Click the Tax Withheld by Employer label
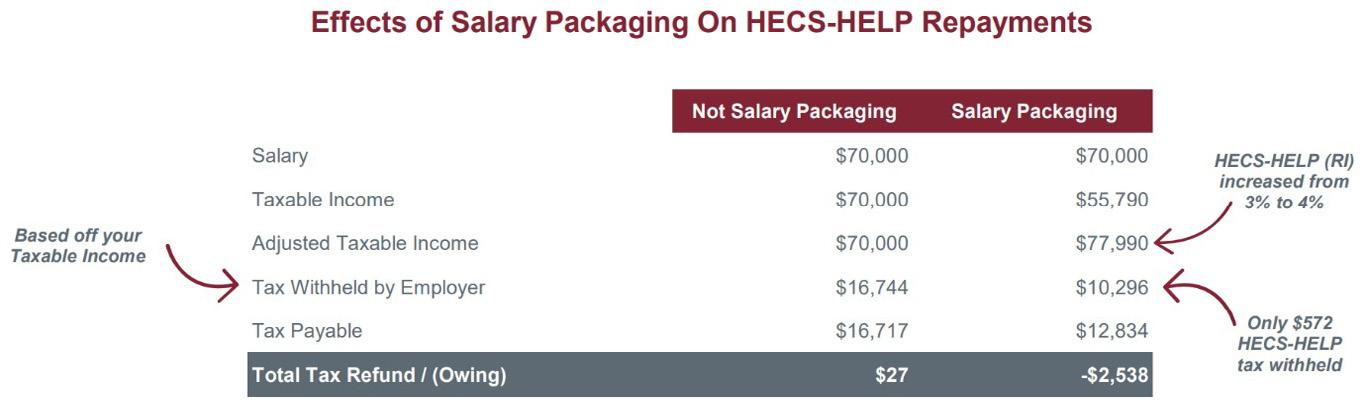Image resolution: width=1366 pixels, height=416 pixels. (x=368, y=288)
